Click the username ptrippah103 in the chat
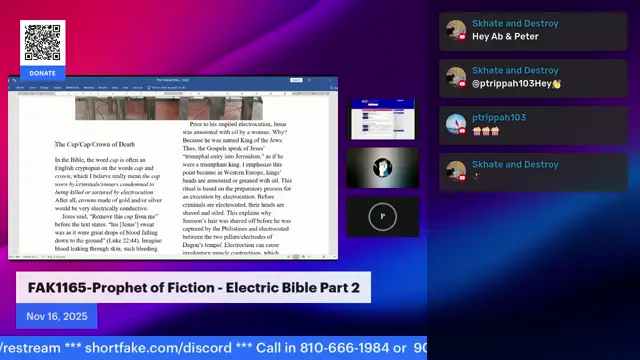Image resolution: width=640 pixels, height=360 pixels. (499, 118)
